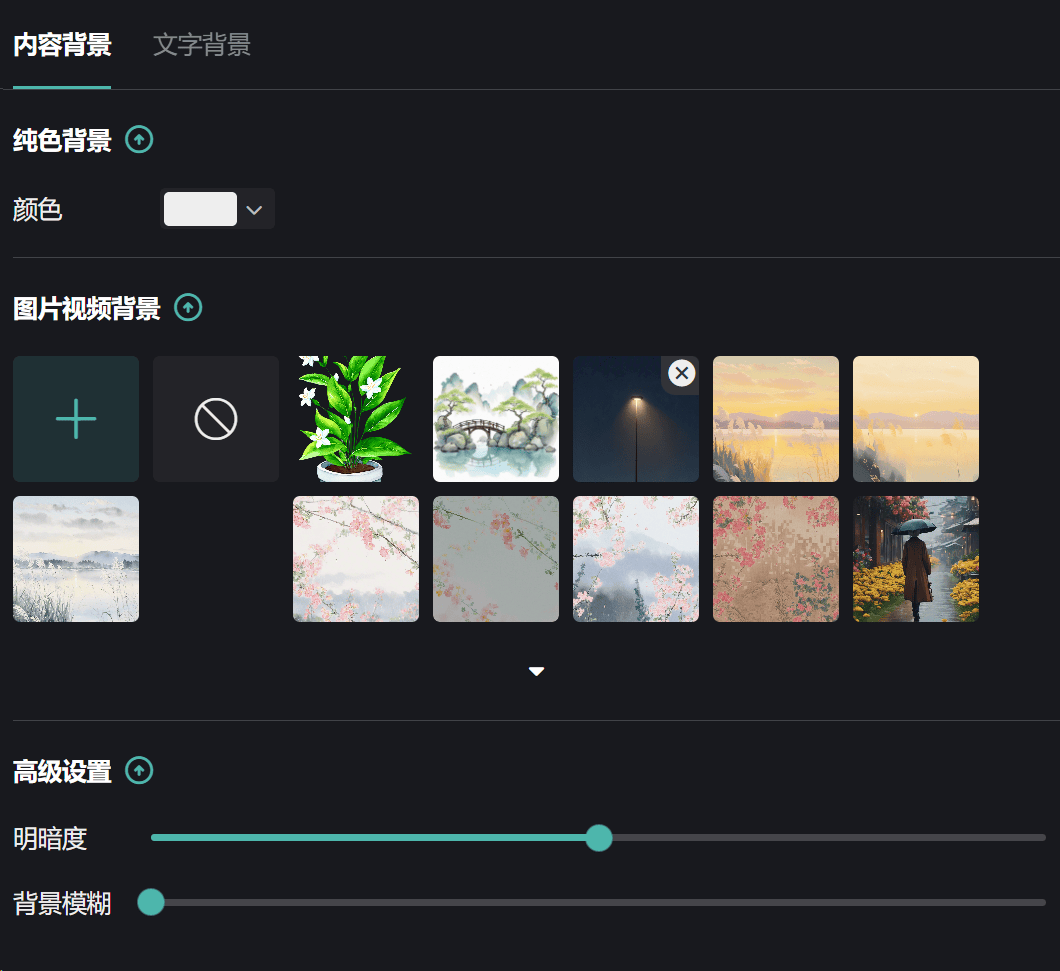
Task: Select the no-background prohibited icon
Action: point(216,419)
